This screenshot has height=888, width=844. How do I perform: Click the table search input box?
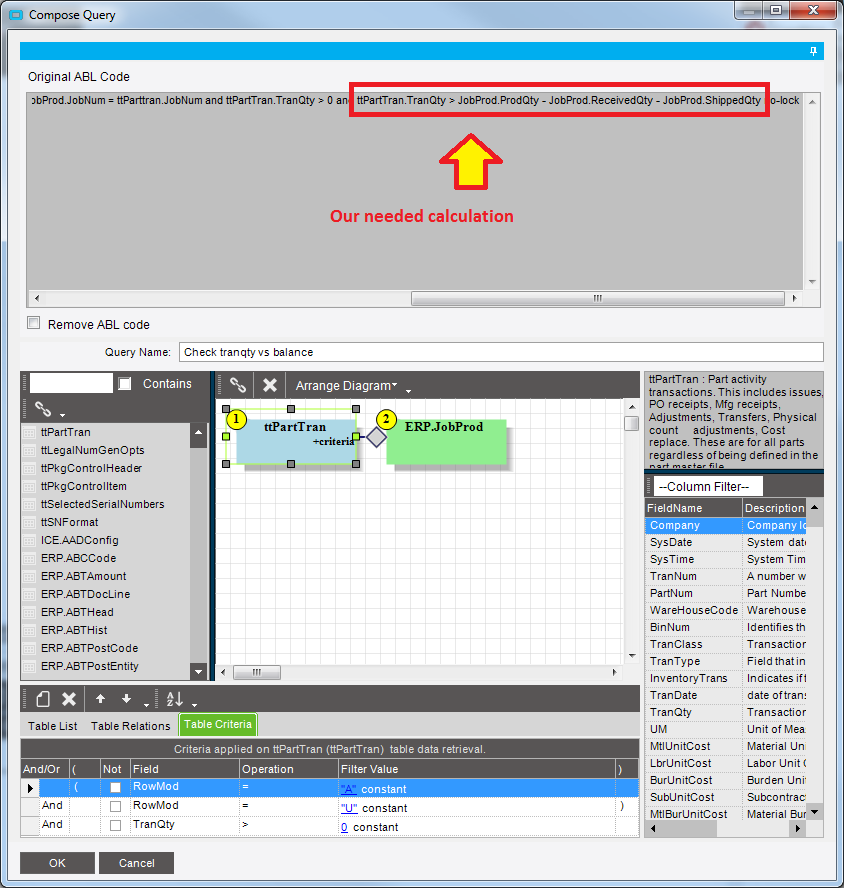[71, 383]
